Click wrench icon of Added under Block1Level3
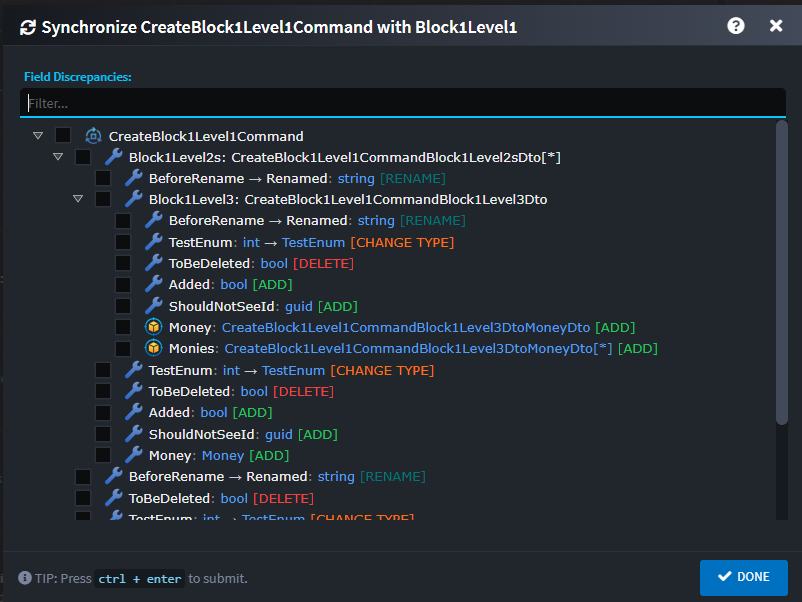The image size is (802, 602). click(153, 284)
